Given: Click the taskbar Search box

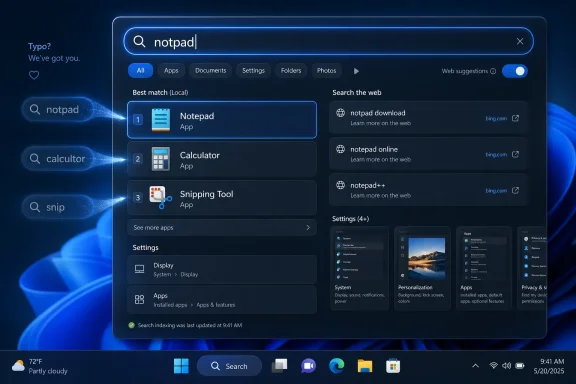Looking at the screenshot, I should point(229,366).
